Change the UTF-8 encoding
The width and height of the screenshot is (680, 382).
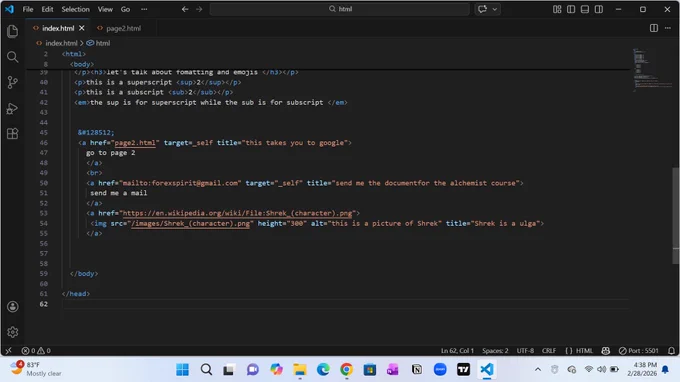coord(525,350)
